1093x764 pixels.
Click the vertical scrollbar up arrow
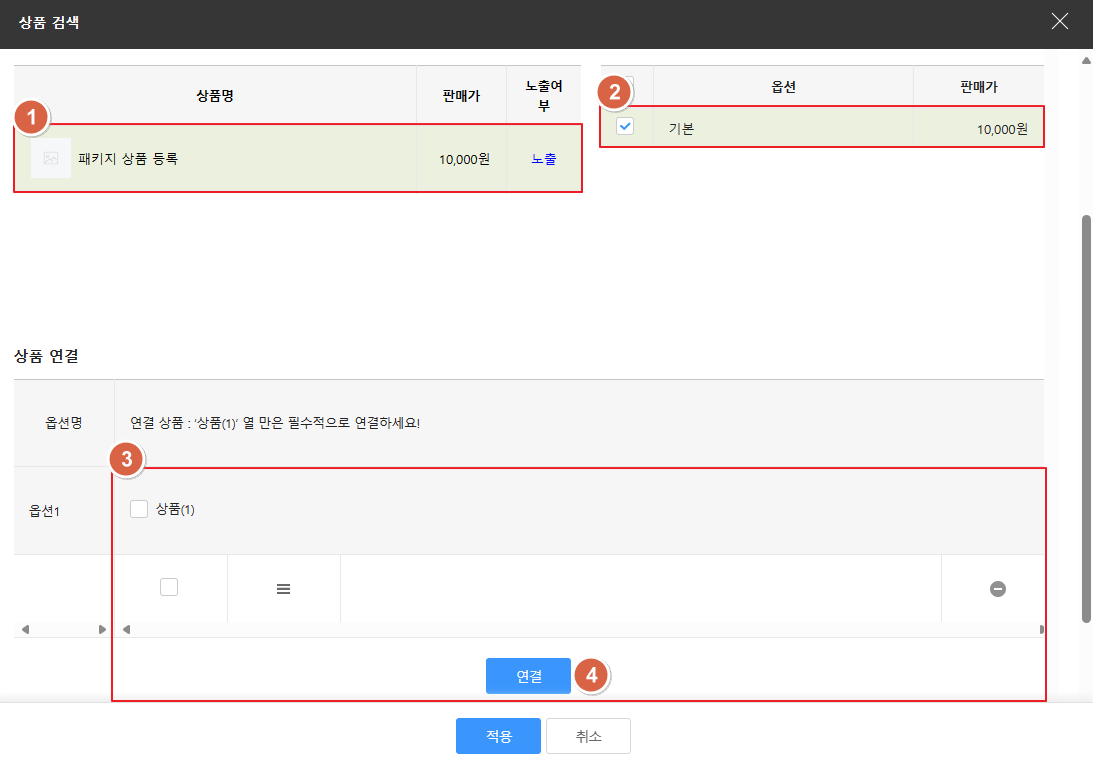coord(1086,60)
